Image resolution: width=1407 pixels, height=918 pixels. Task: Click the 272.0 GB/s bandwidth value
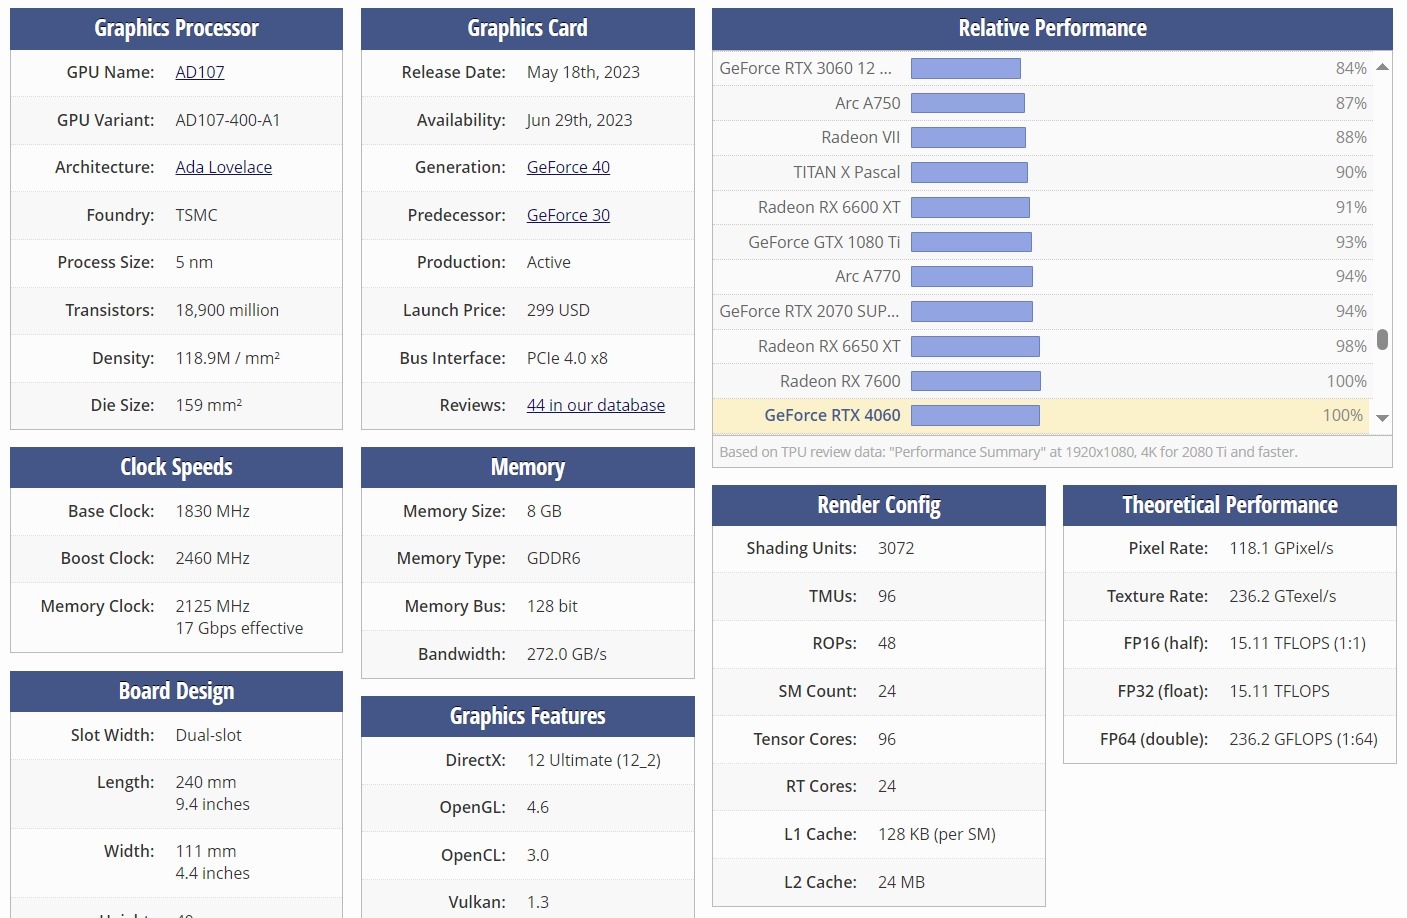[567, 654]
